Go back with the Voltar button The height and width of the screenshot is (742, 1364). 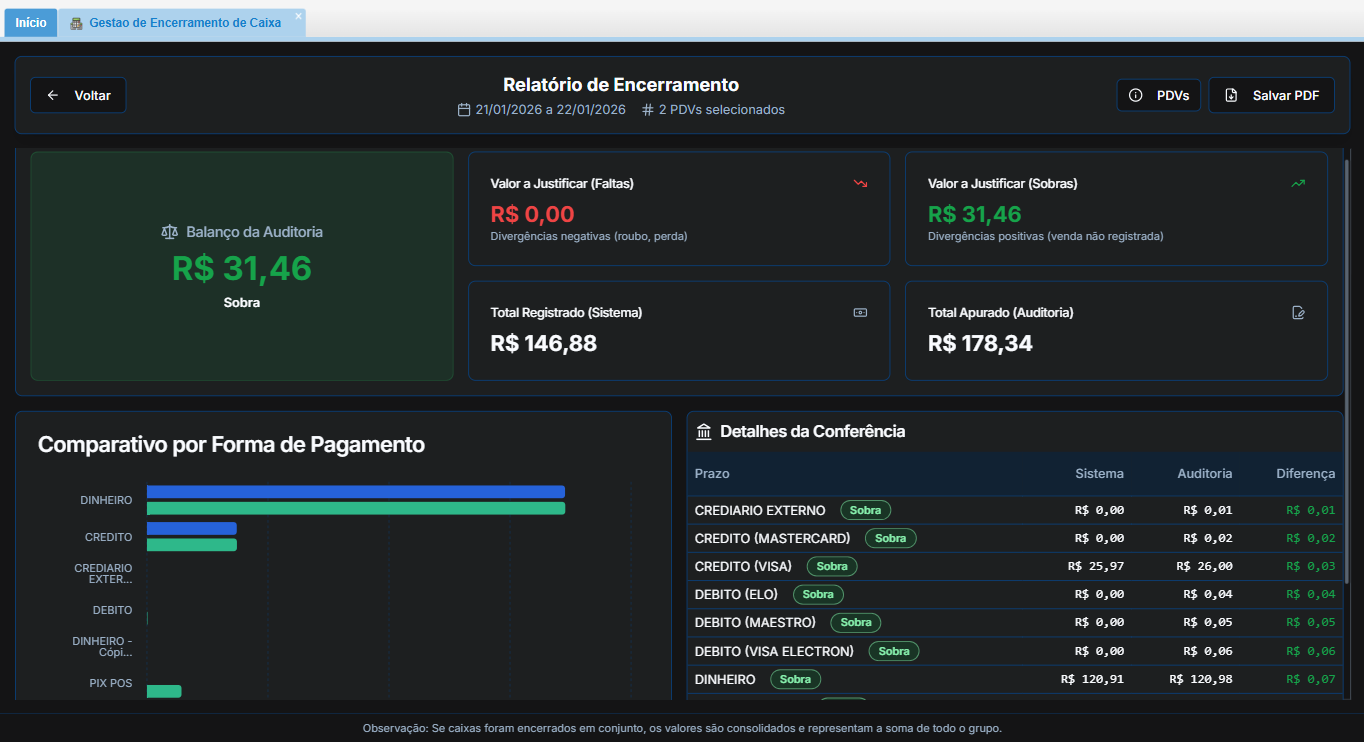point(78,95)
